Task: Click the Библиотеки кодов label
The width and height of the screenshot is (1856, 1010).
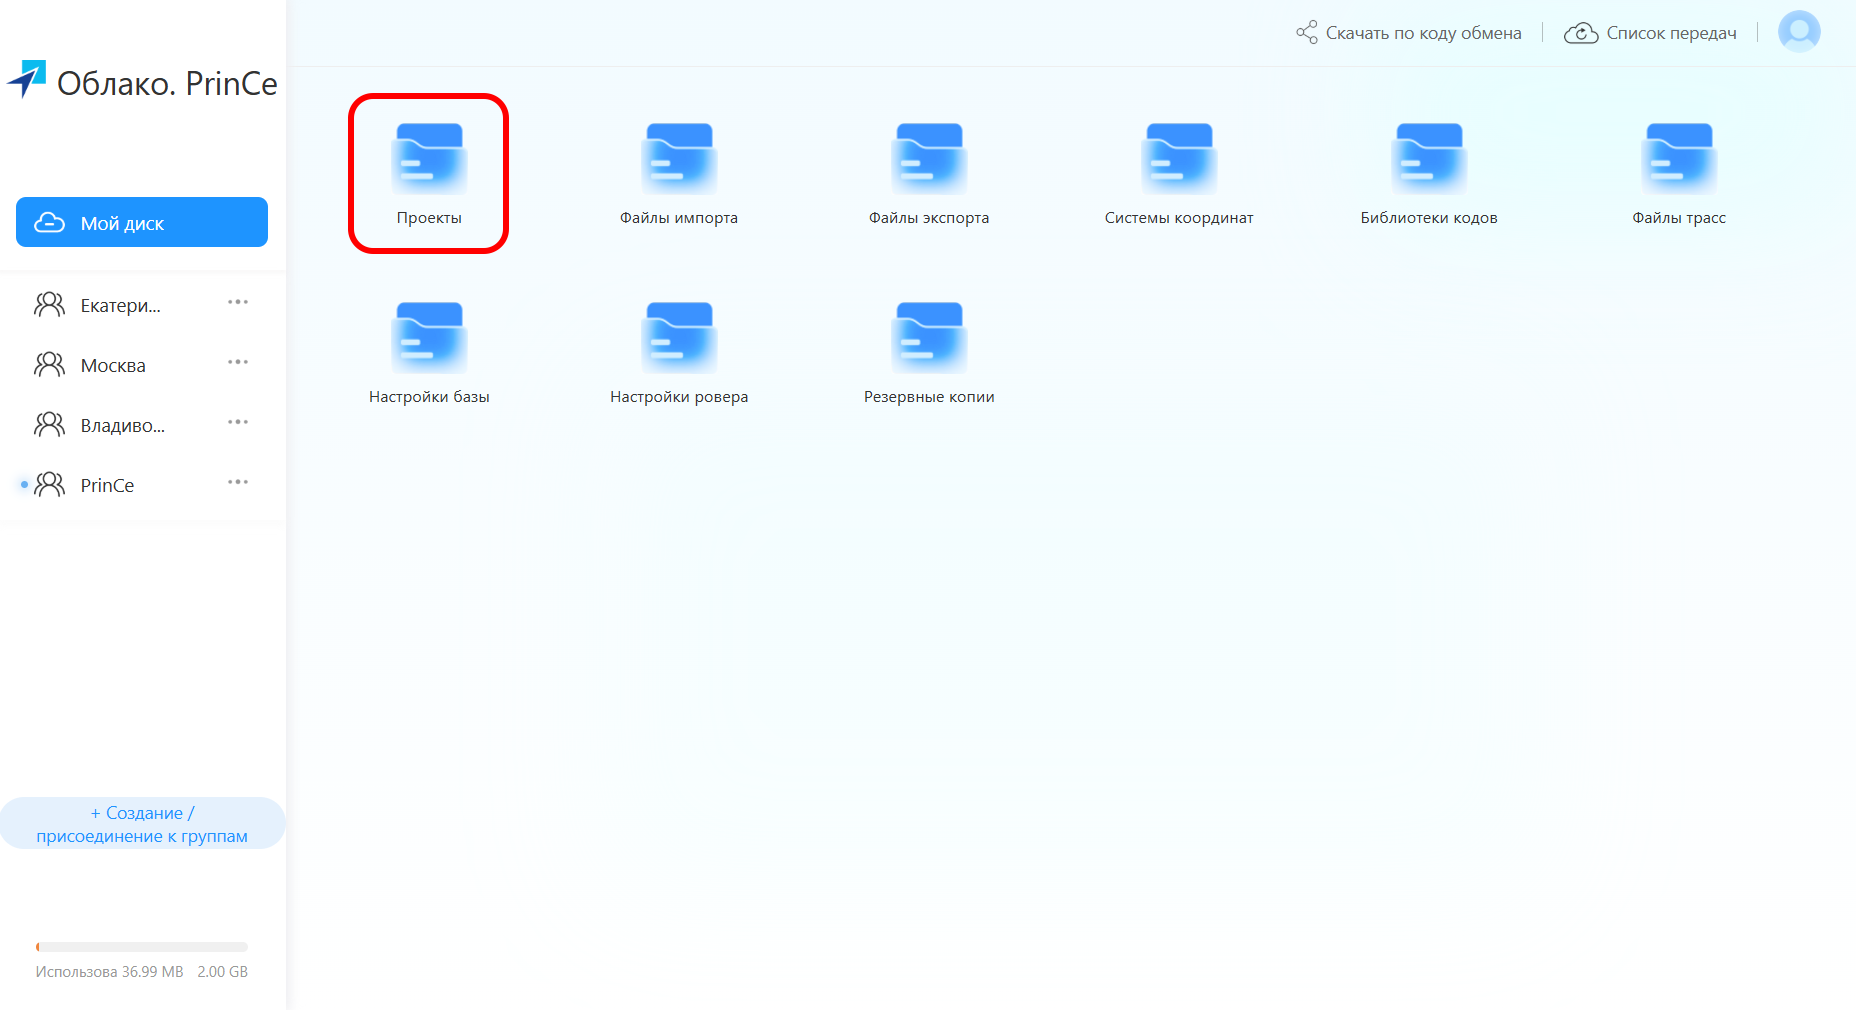Action: [x=1429, y=218]
